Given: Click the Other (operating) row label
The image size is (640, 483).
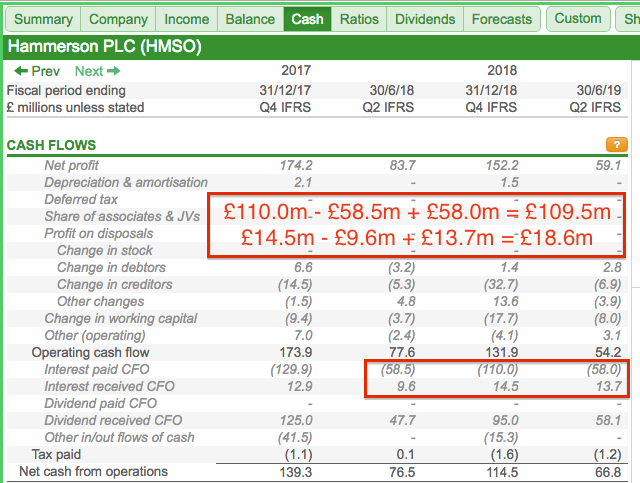Looking at the screenshot, I should click(x=95, y=336).
